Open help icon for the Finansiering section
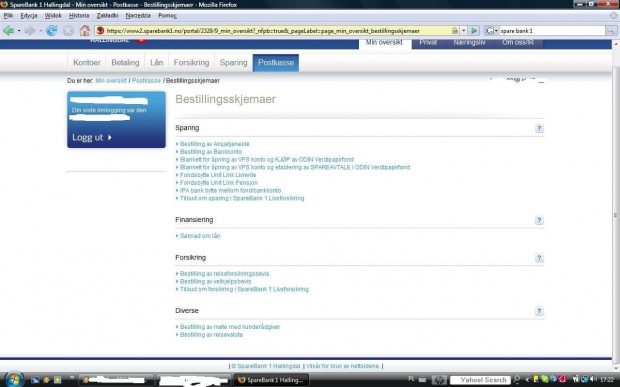The height and width of the screenshot is (387, 620). 539,220
